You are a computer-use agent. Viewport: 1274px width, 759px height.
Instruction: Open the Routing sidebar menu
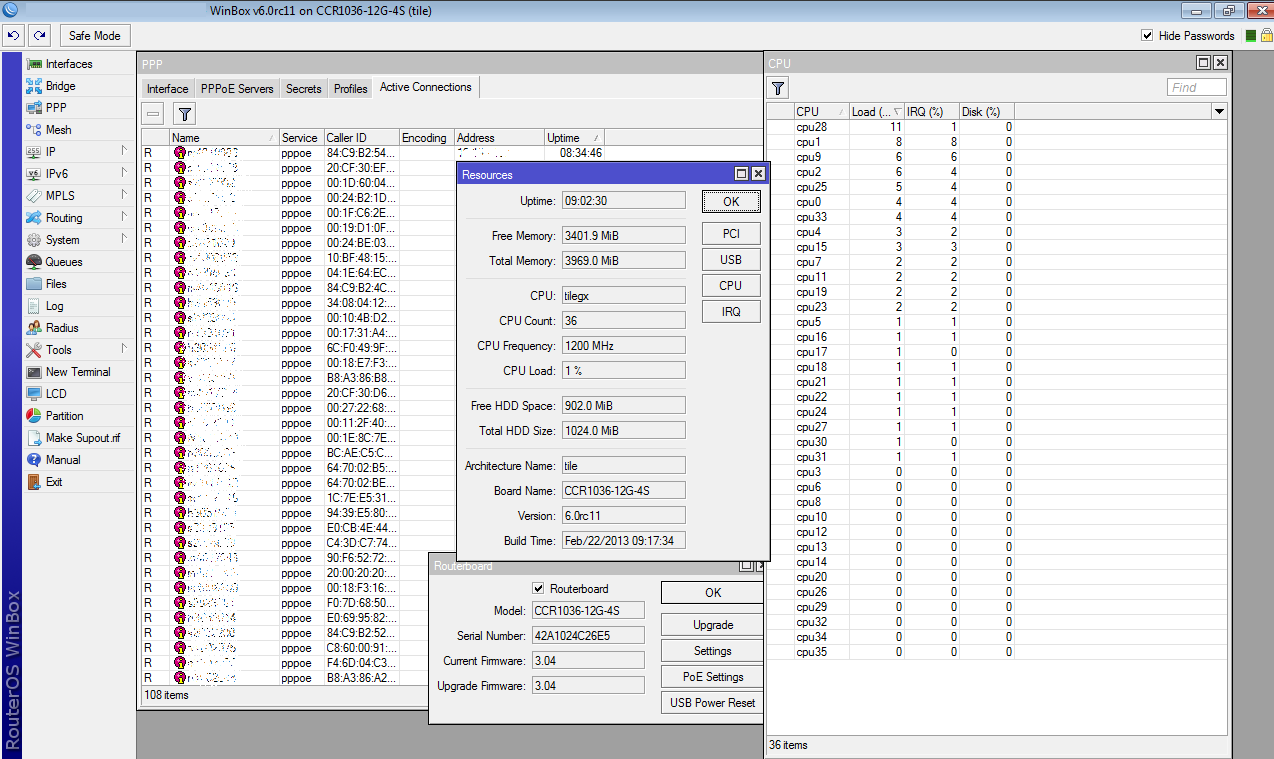64,218
